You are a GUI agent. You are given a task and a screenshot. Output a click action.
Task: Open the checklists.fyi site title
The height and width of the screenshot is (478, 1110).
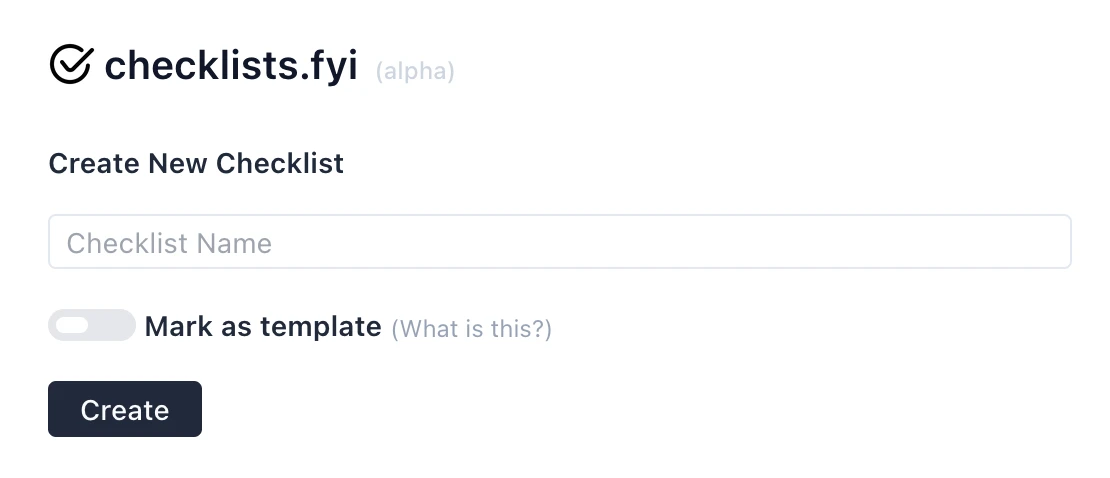click(231, 66)
